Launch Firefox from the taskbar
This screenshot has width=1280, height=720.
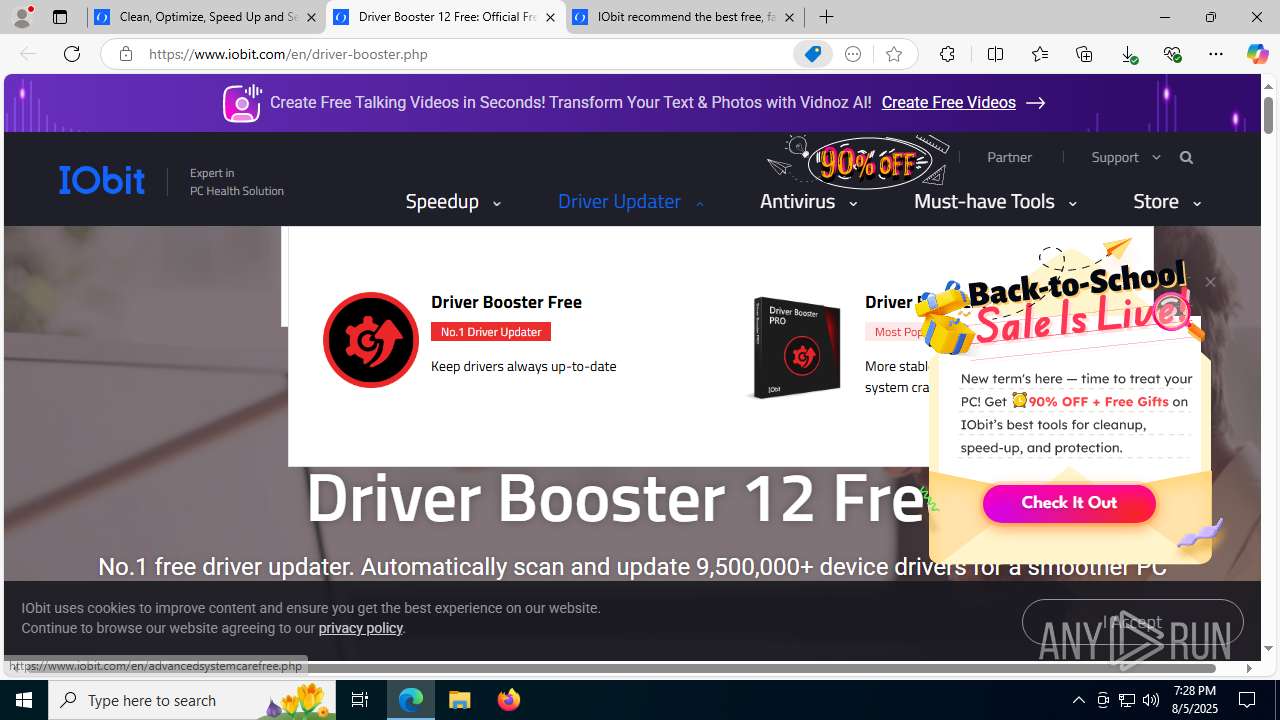tap(509, 700)
